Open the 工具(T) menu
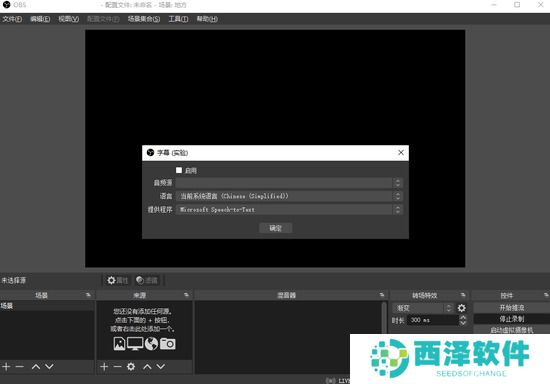Screen dimensions: 550x384 coord(178,19)
